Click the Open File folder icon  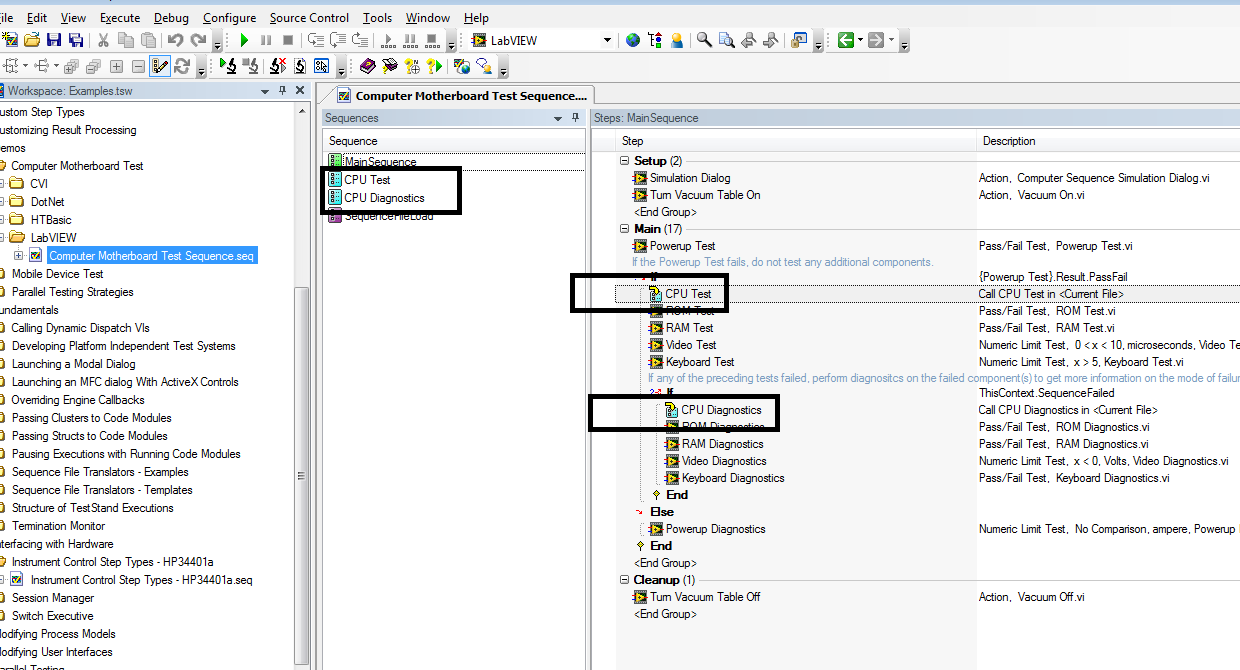[32, 40]
